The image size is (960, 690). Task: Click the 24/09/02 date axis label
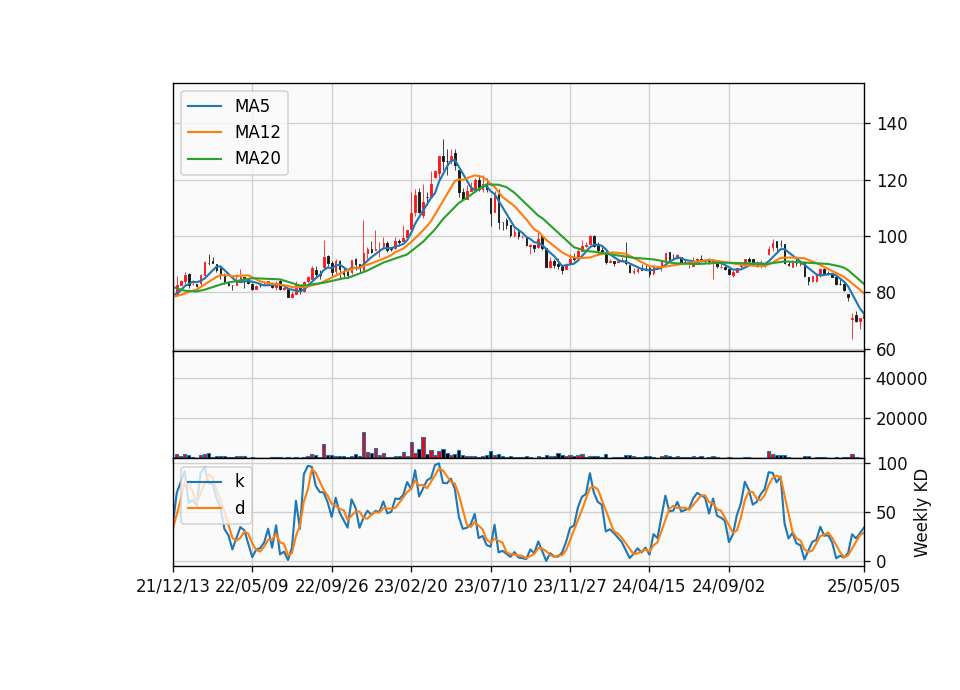(x=729, y=586)
